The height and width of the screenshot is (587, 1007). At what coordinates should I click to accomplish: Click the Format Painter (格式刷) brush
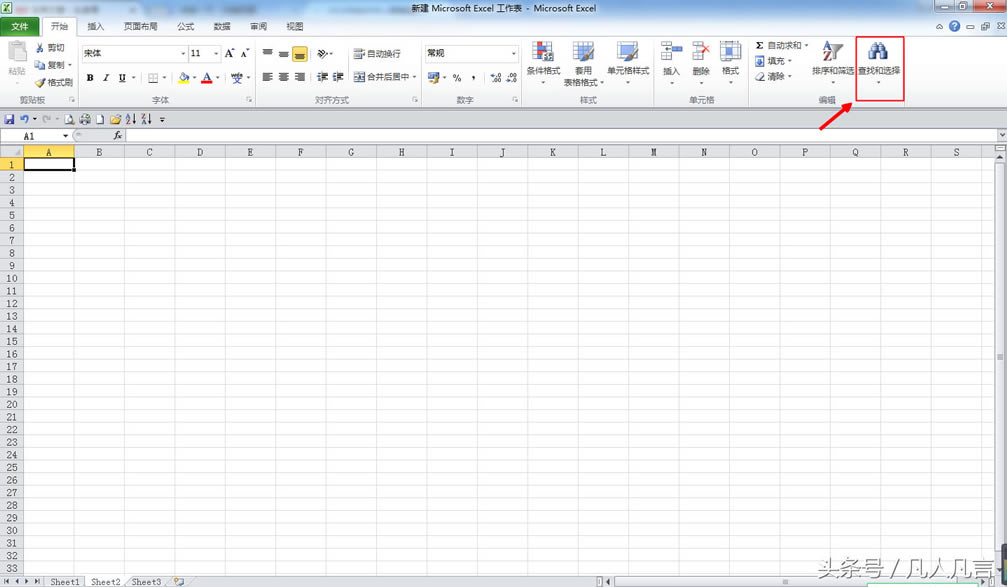tap(53, 83)
